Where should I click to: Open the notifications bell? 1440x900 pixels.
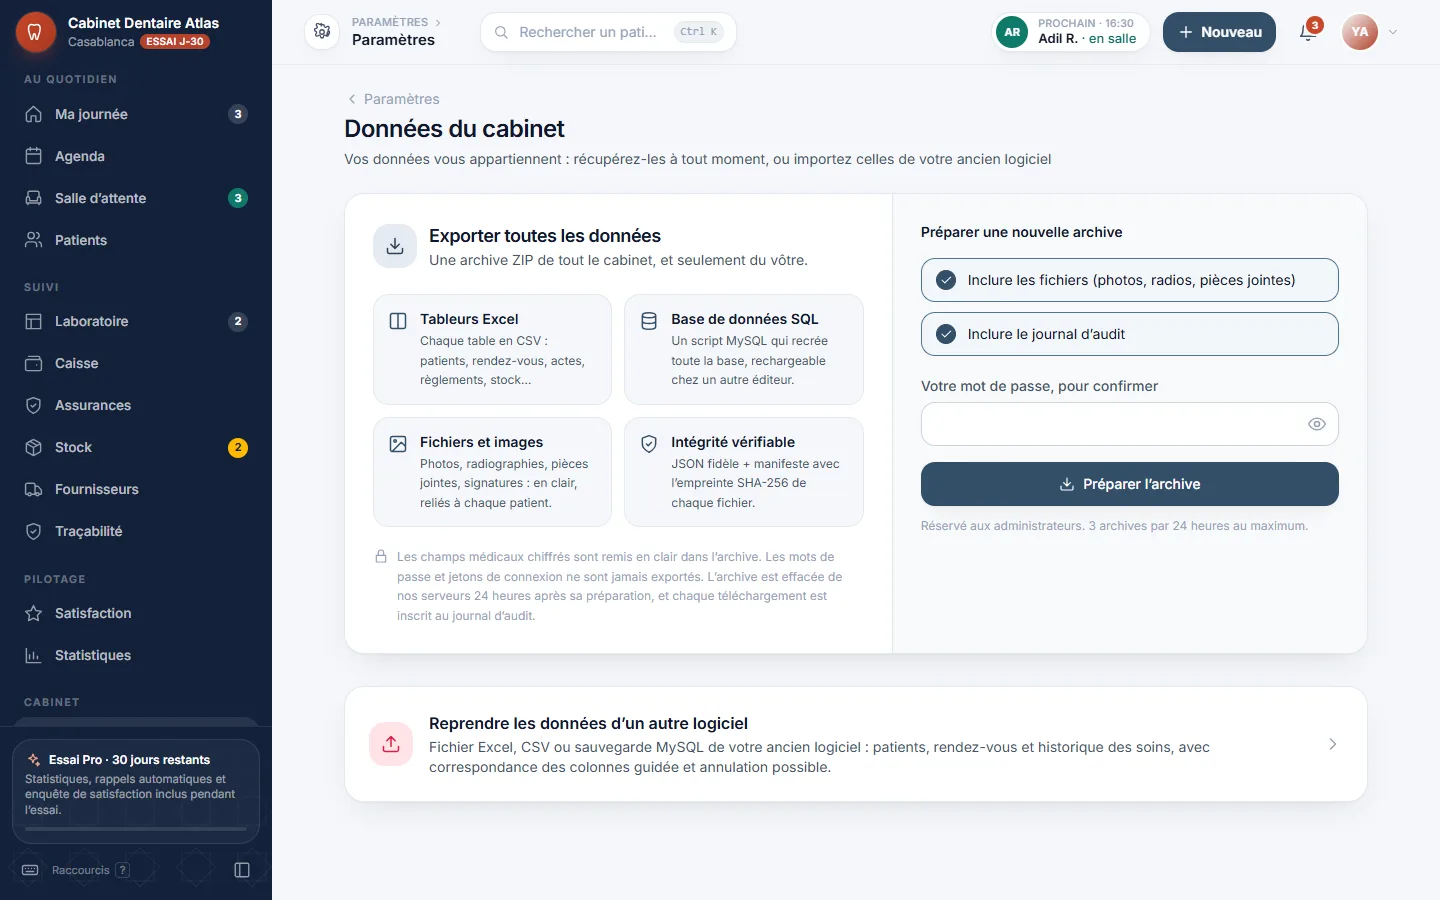[1308, 32]
